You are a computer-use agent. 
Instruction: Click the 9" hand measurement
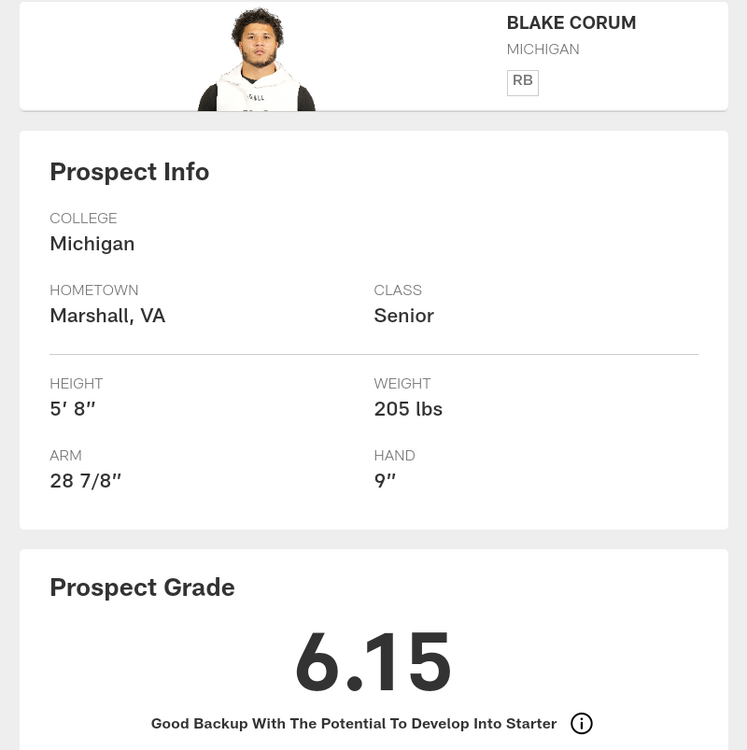point(385,481)
